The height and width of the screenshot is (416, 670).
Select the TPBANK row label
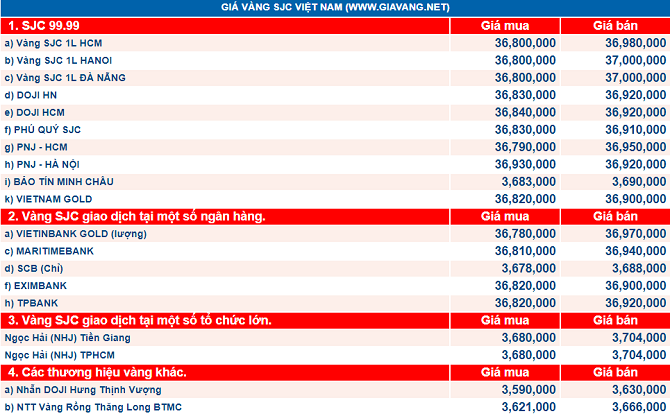31,303
